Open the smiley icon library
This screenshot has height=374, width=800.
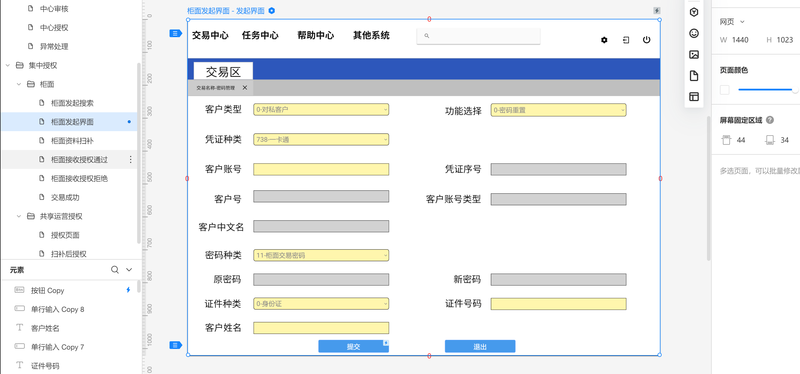694,33
